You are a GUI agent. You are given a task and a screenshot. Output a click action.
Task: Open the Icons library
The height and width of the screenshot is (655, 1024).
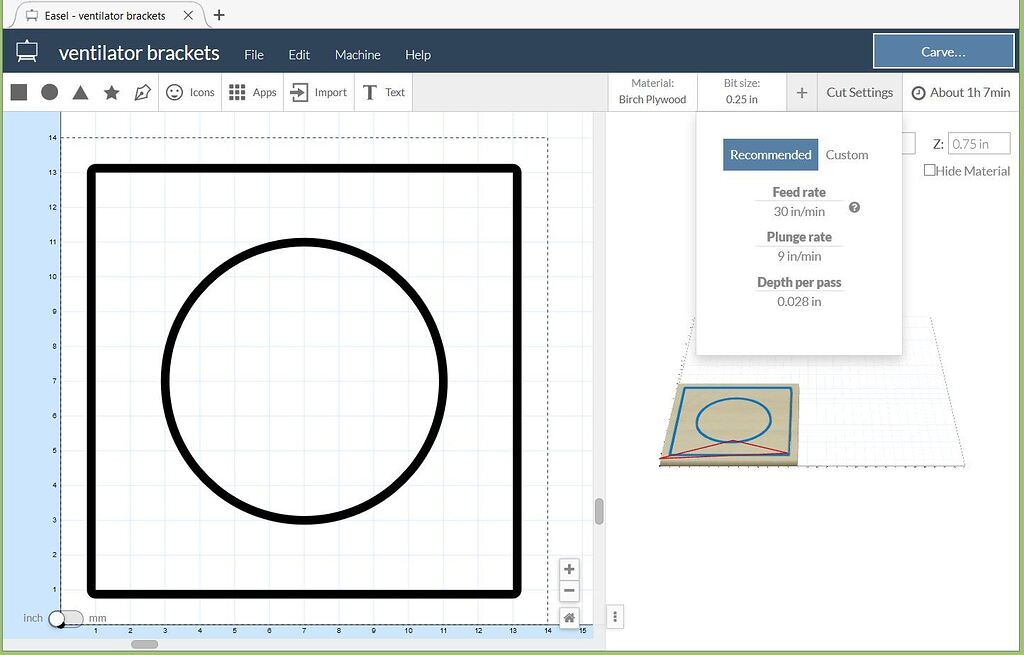click(x=189, y=92)
